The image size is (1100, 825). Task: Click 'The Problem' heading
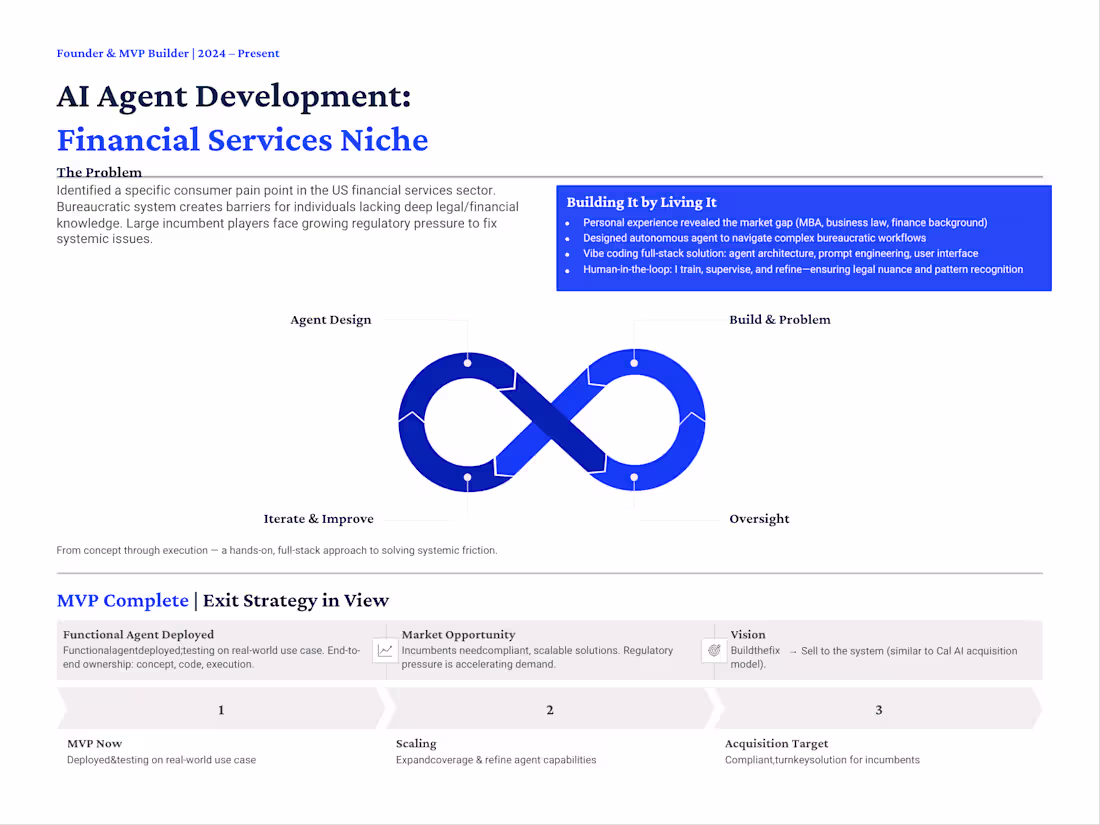tap(99, 172)
